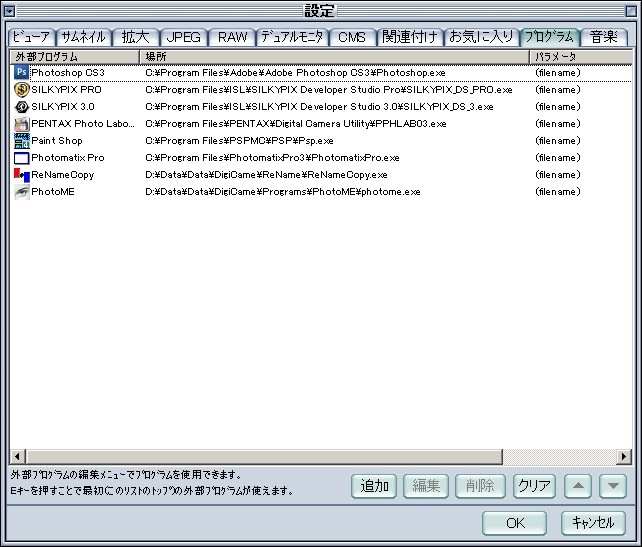Select the ReNameCopy entry name
The height and width of the screenshot is (547, 642).
pyautogui.click(x=63, y=175)
